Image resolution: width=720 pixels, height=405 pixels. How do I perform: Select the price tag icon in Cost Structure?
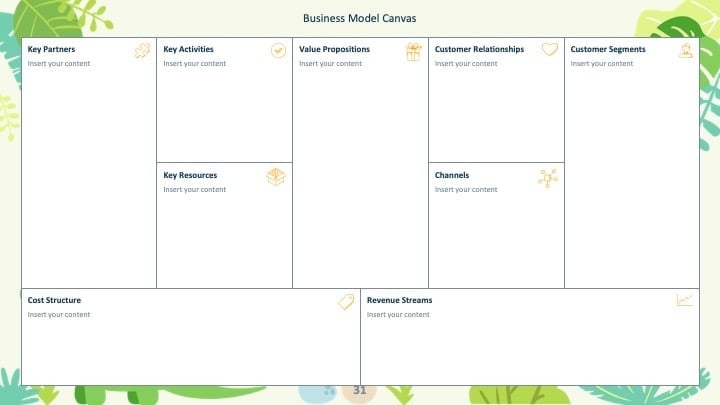coord(346,302)
